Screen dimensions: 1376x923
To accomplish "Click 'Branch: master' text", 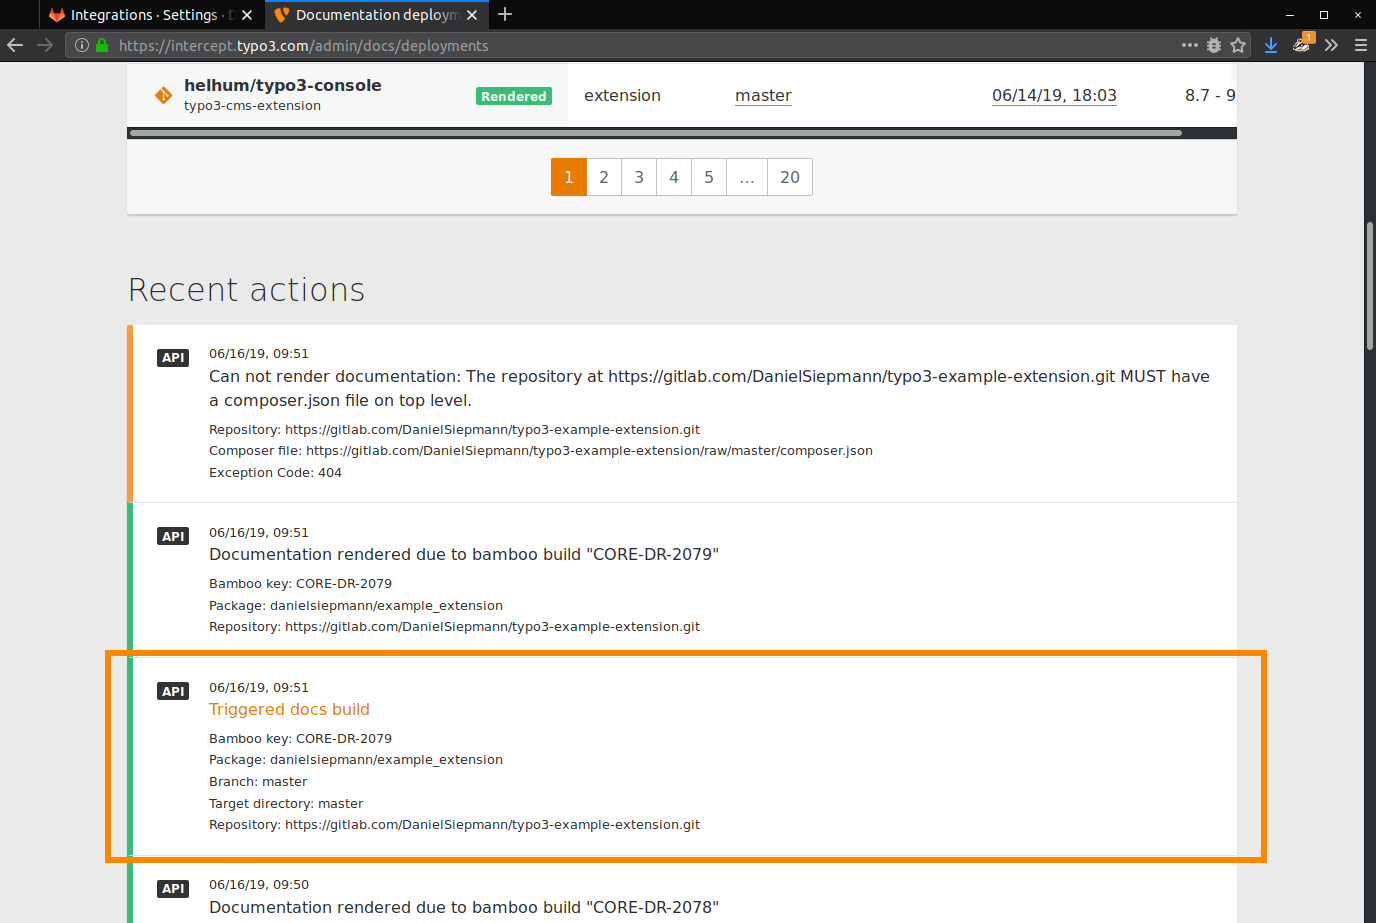I will (x=258, y=782).
